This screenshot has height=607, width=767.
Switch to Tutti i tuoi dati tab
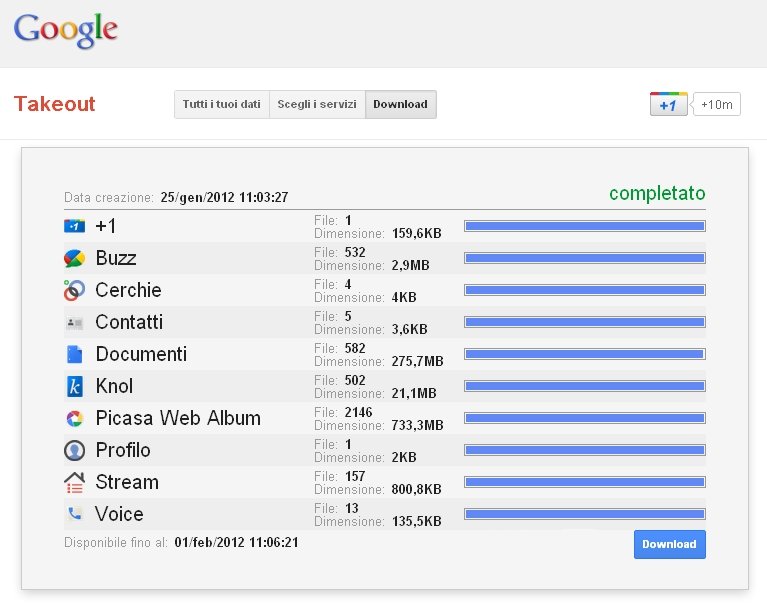[222, 104]
